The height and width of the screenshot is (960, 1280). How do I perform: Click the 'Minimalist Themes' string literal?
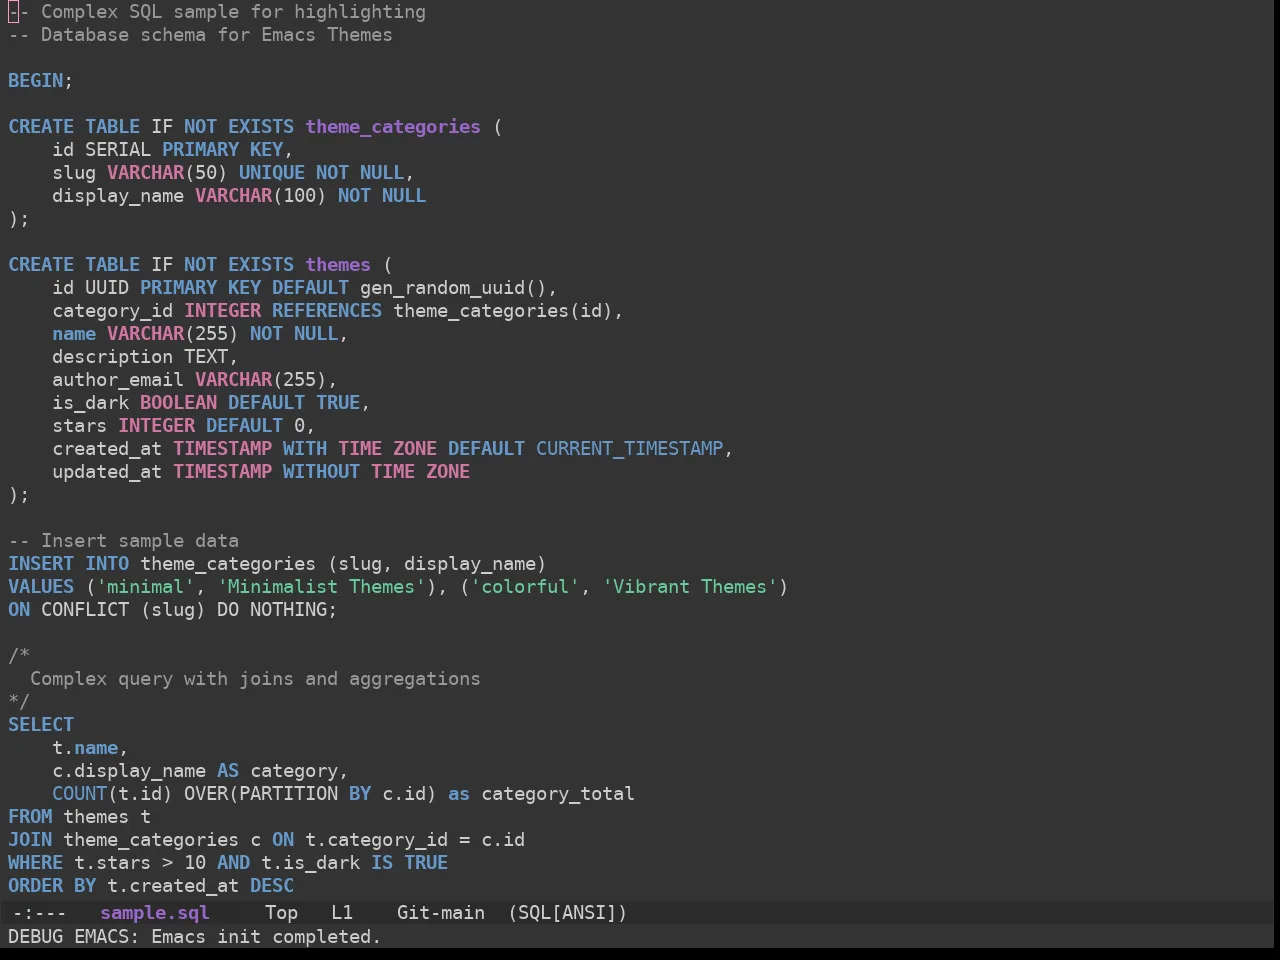click(321, 586)
